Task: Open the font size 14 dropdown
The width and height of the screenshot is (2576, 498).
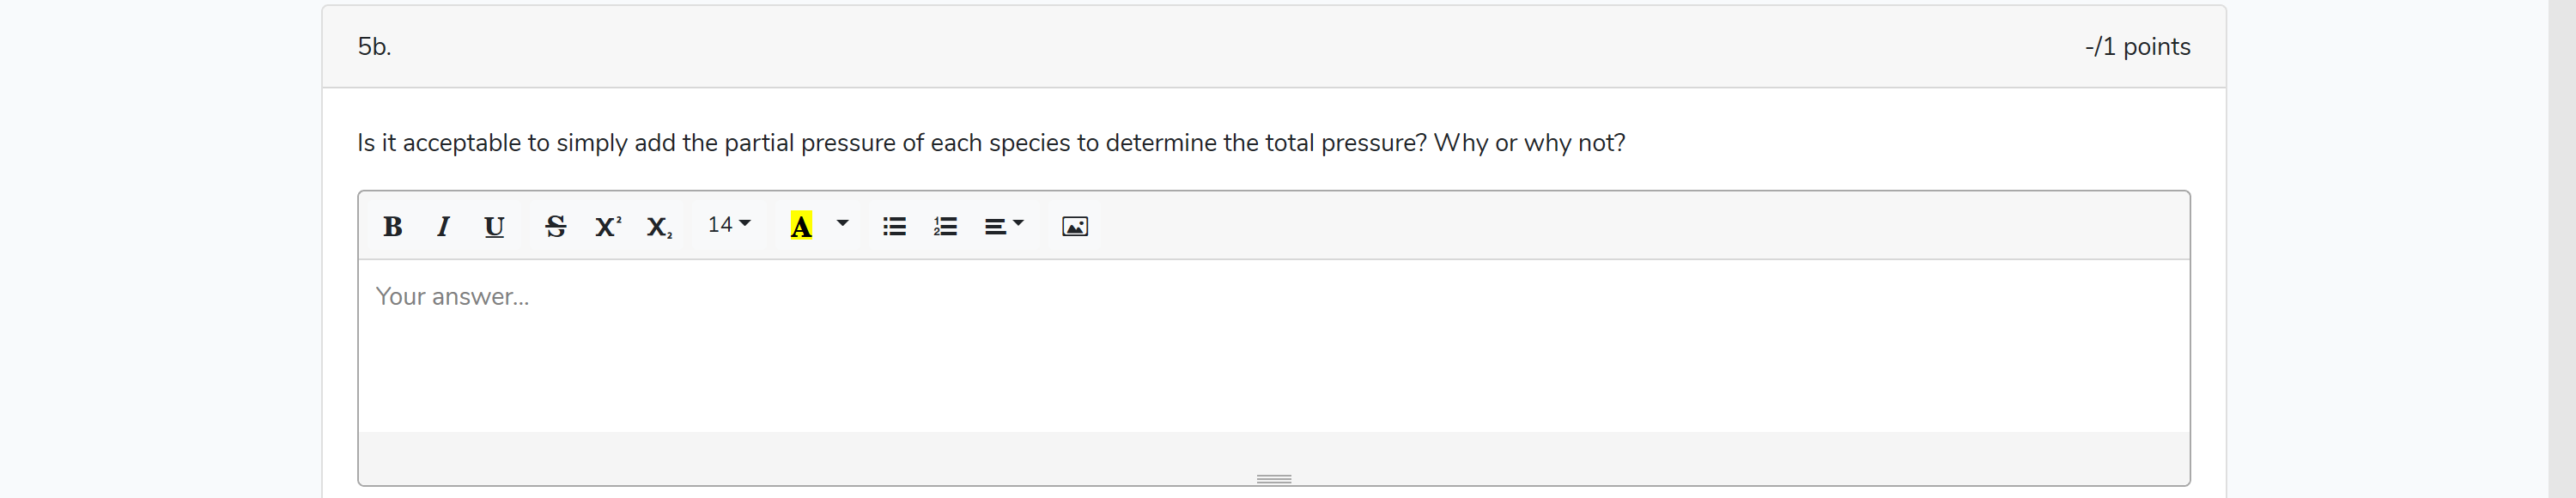Action: 728,224
